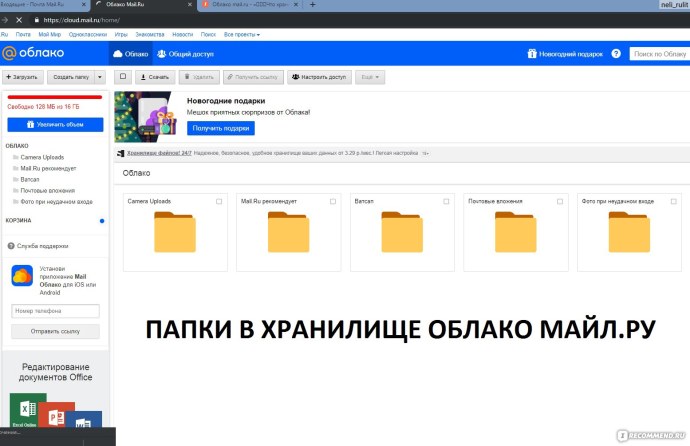Click the Excel Online icon
Image resolution: width=690 pixels, height=446 pixels.
27,410
